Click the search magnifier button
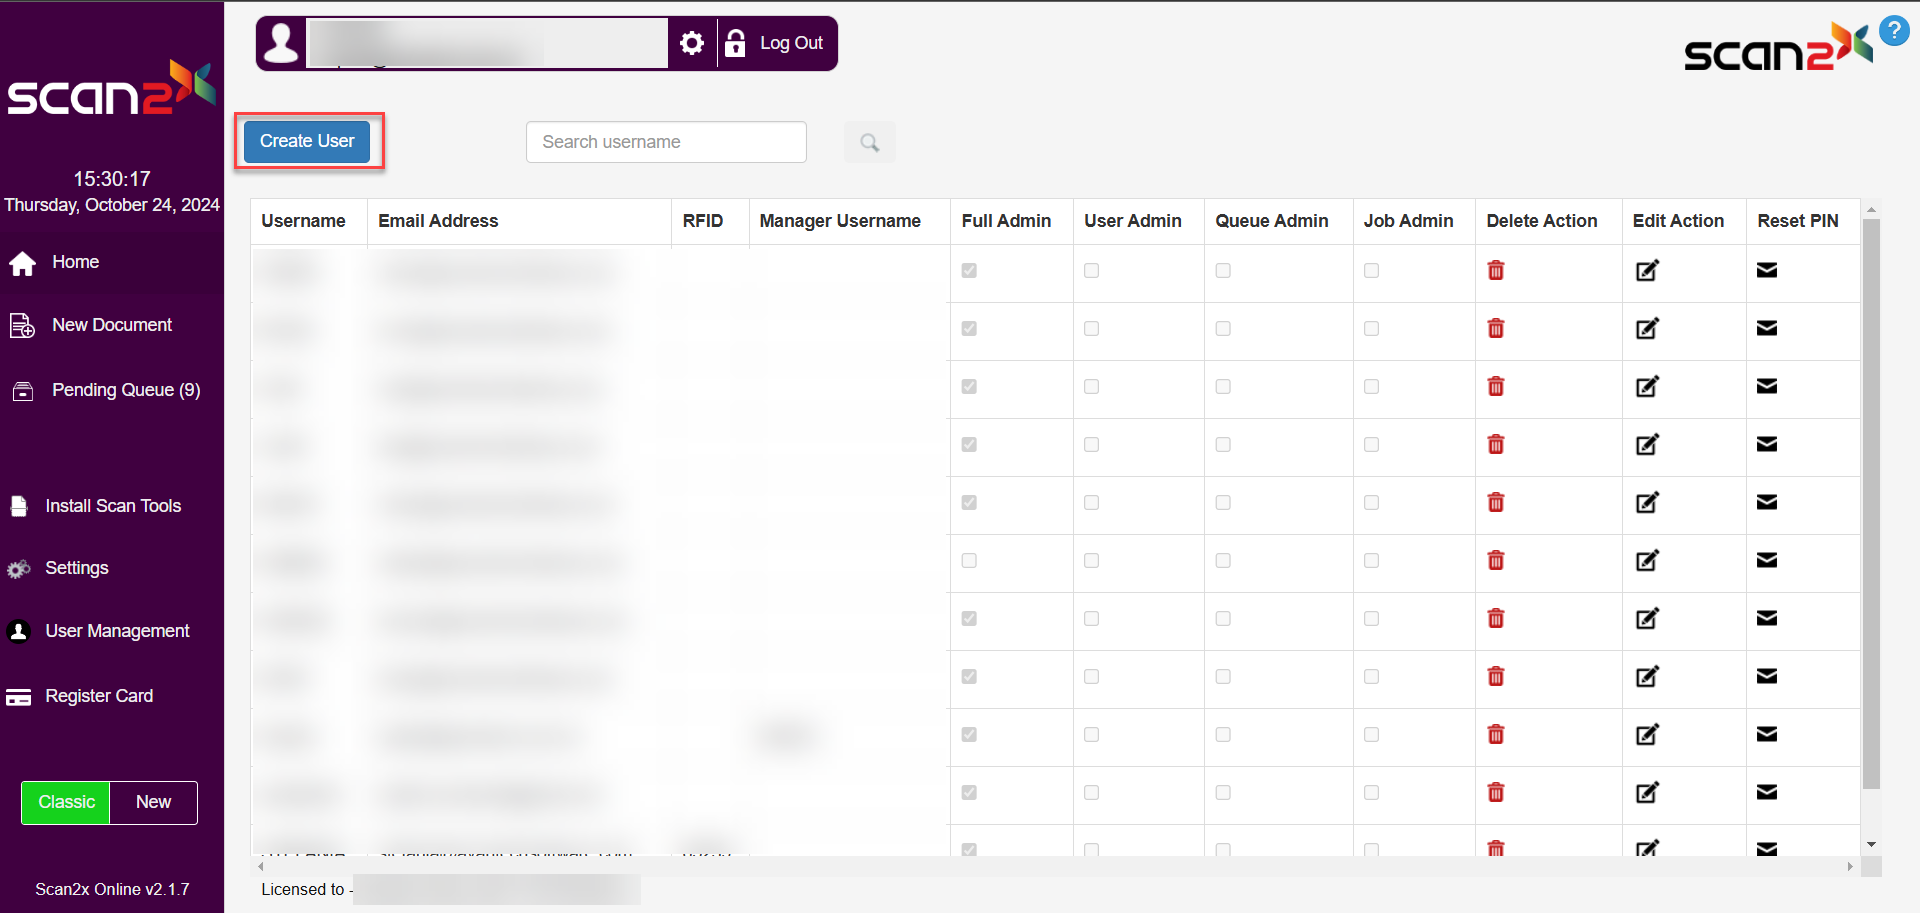Screen dimensions: 1920x913 pos(869,142)
